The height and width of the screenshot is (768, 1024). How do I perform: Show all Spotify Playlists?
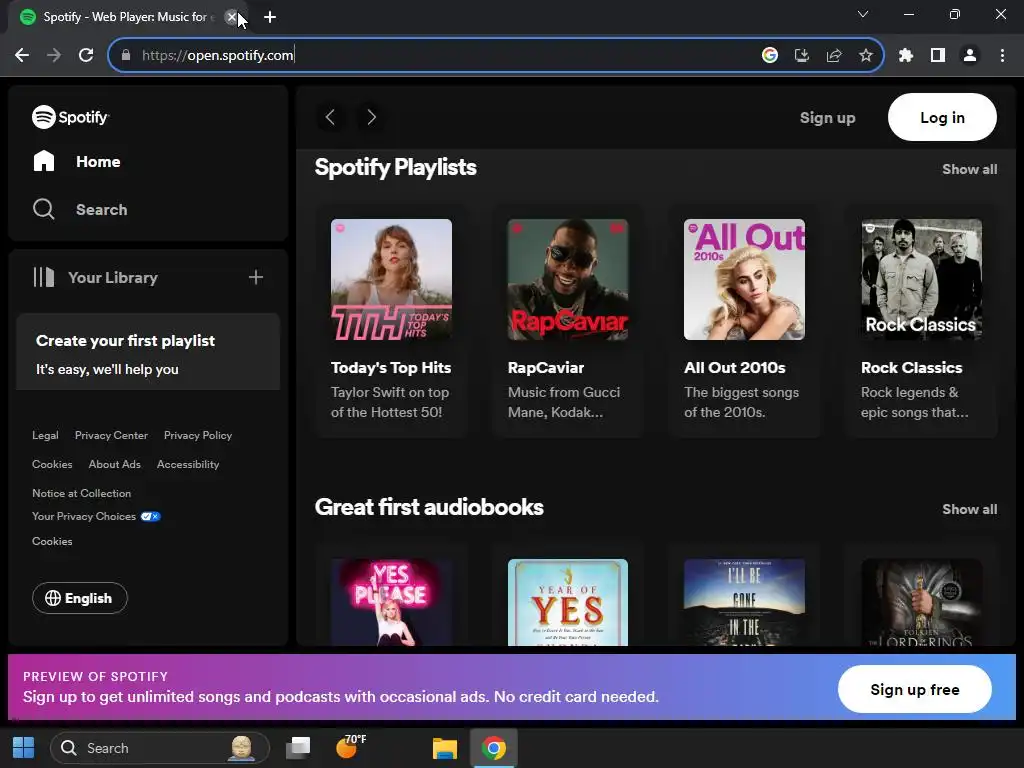point(969,169)
